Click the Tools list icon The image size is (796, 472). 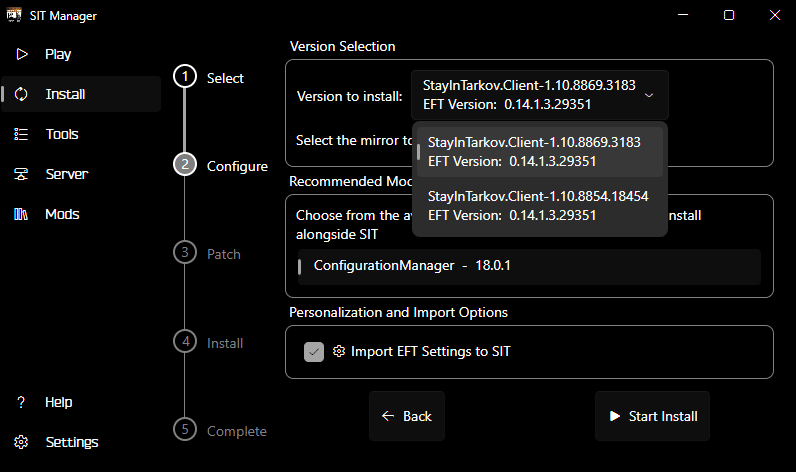[21, 134]
